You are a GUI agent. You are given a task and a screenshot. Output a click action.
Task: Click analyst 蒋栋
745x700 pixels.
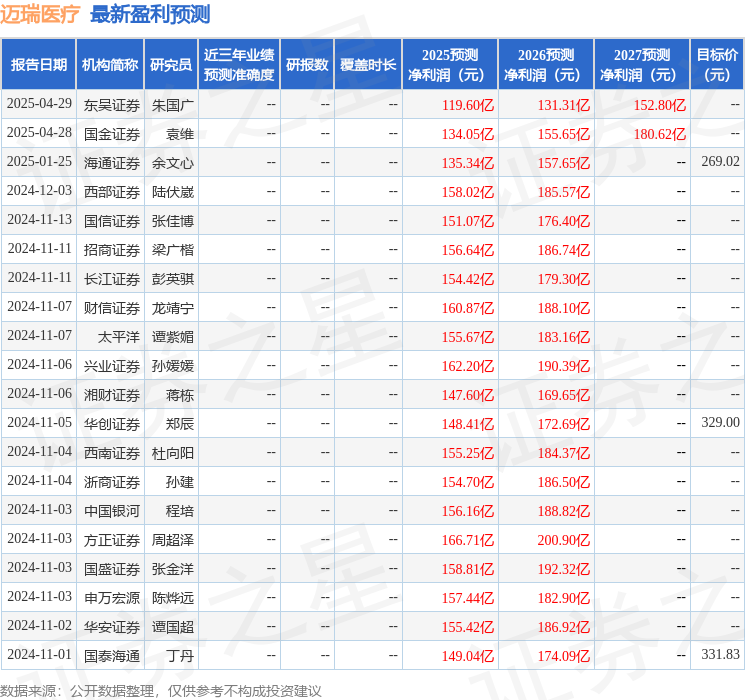pos(180,395)
